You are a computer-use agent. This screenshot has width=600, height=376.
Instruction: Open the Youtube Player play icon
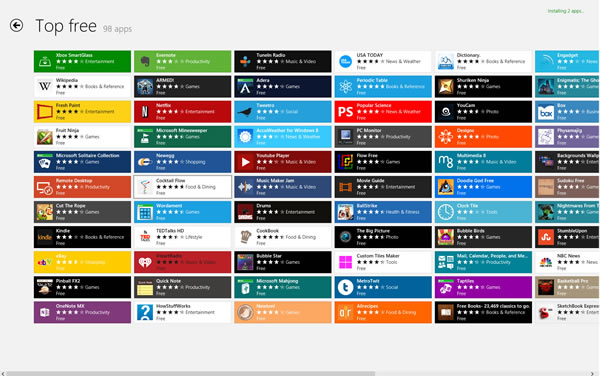[245, 162]
